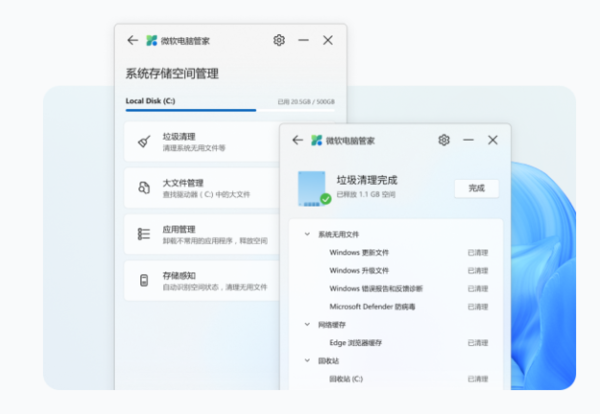Click 微软电脑管家 logo in the front window
Viewport: 600px width, 414px height.
315,140
